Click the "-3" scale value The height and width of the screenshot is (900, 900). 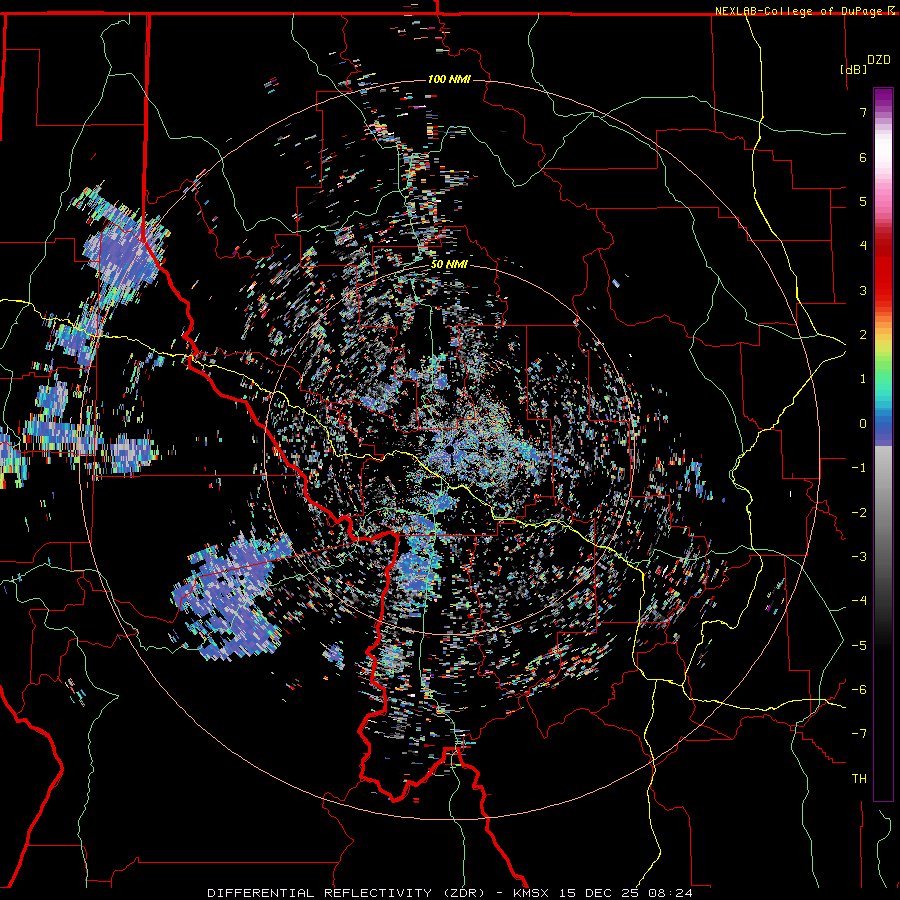click(x=859, y=557)
